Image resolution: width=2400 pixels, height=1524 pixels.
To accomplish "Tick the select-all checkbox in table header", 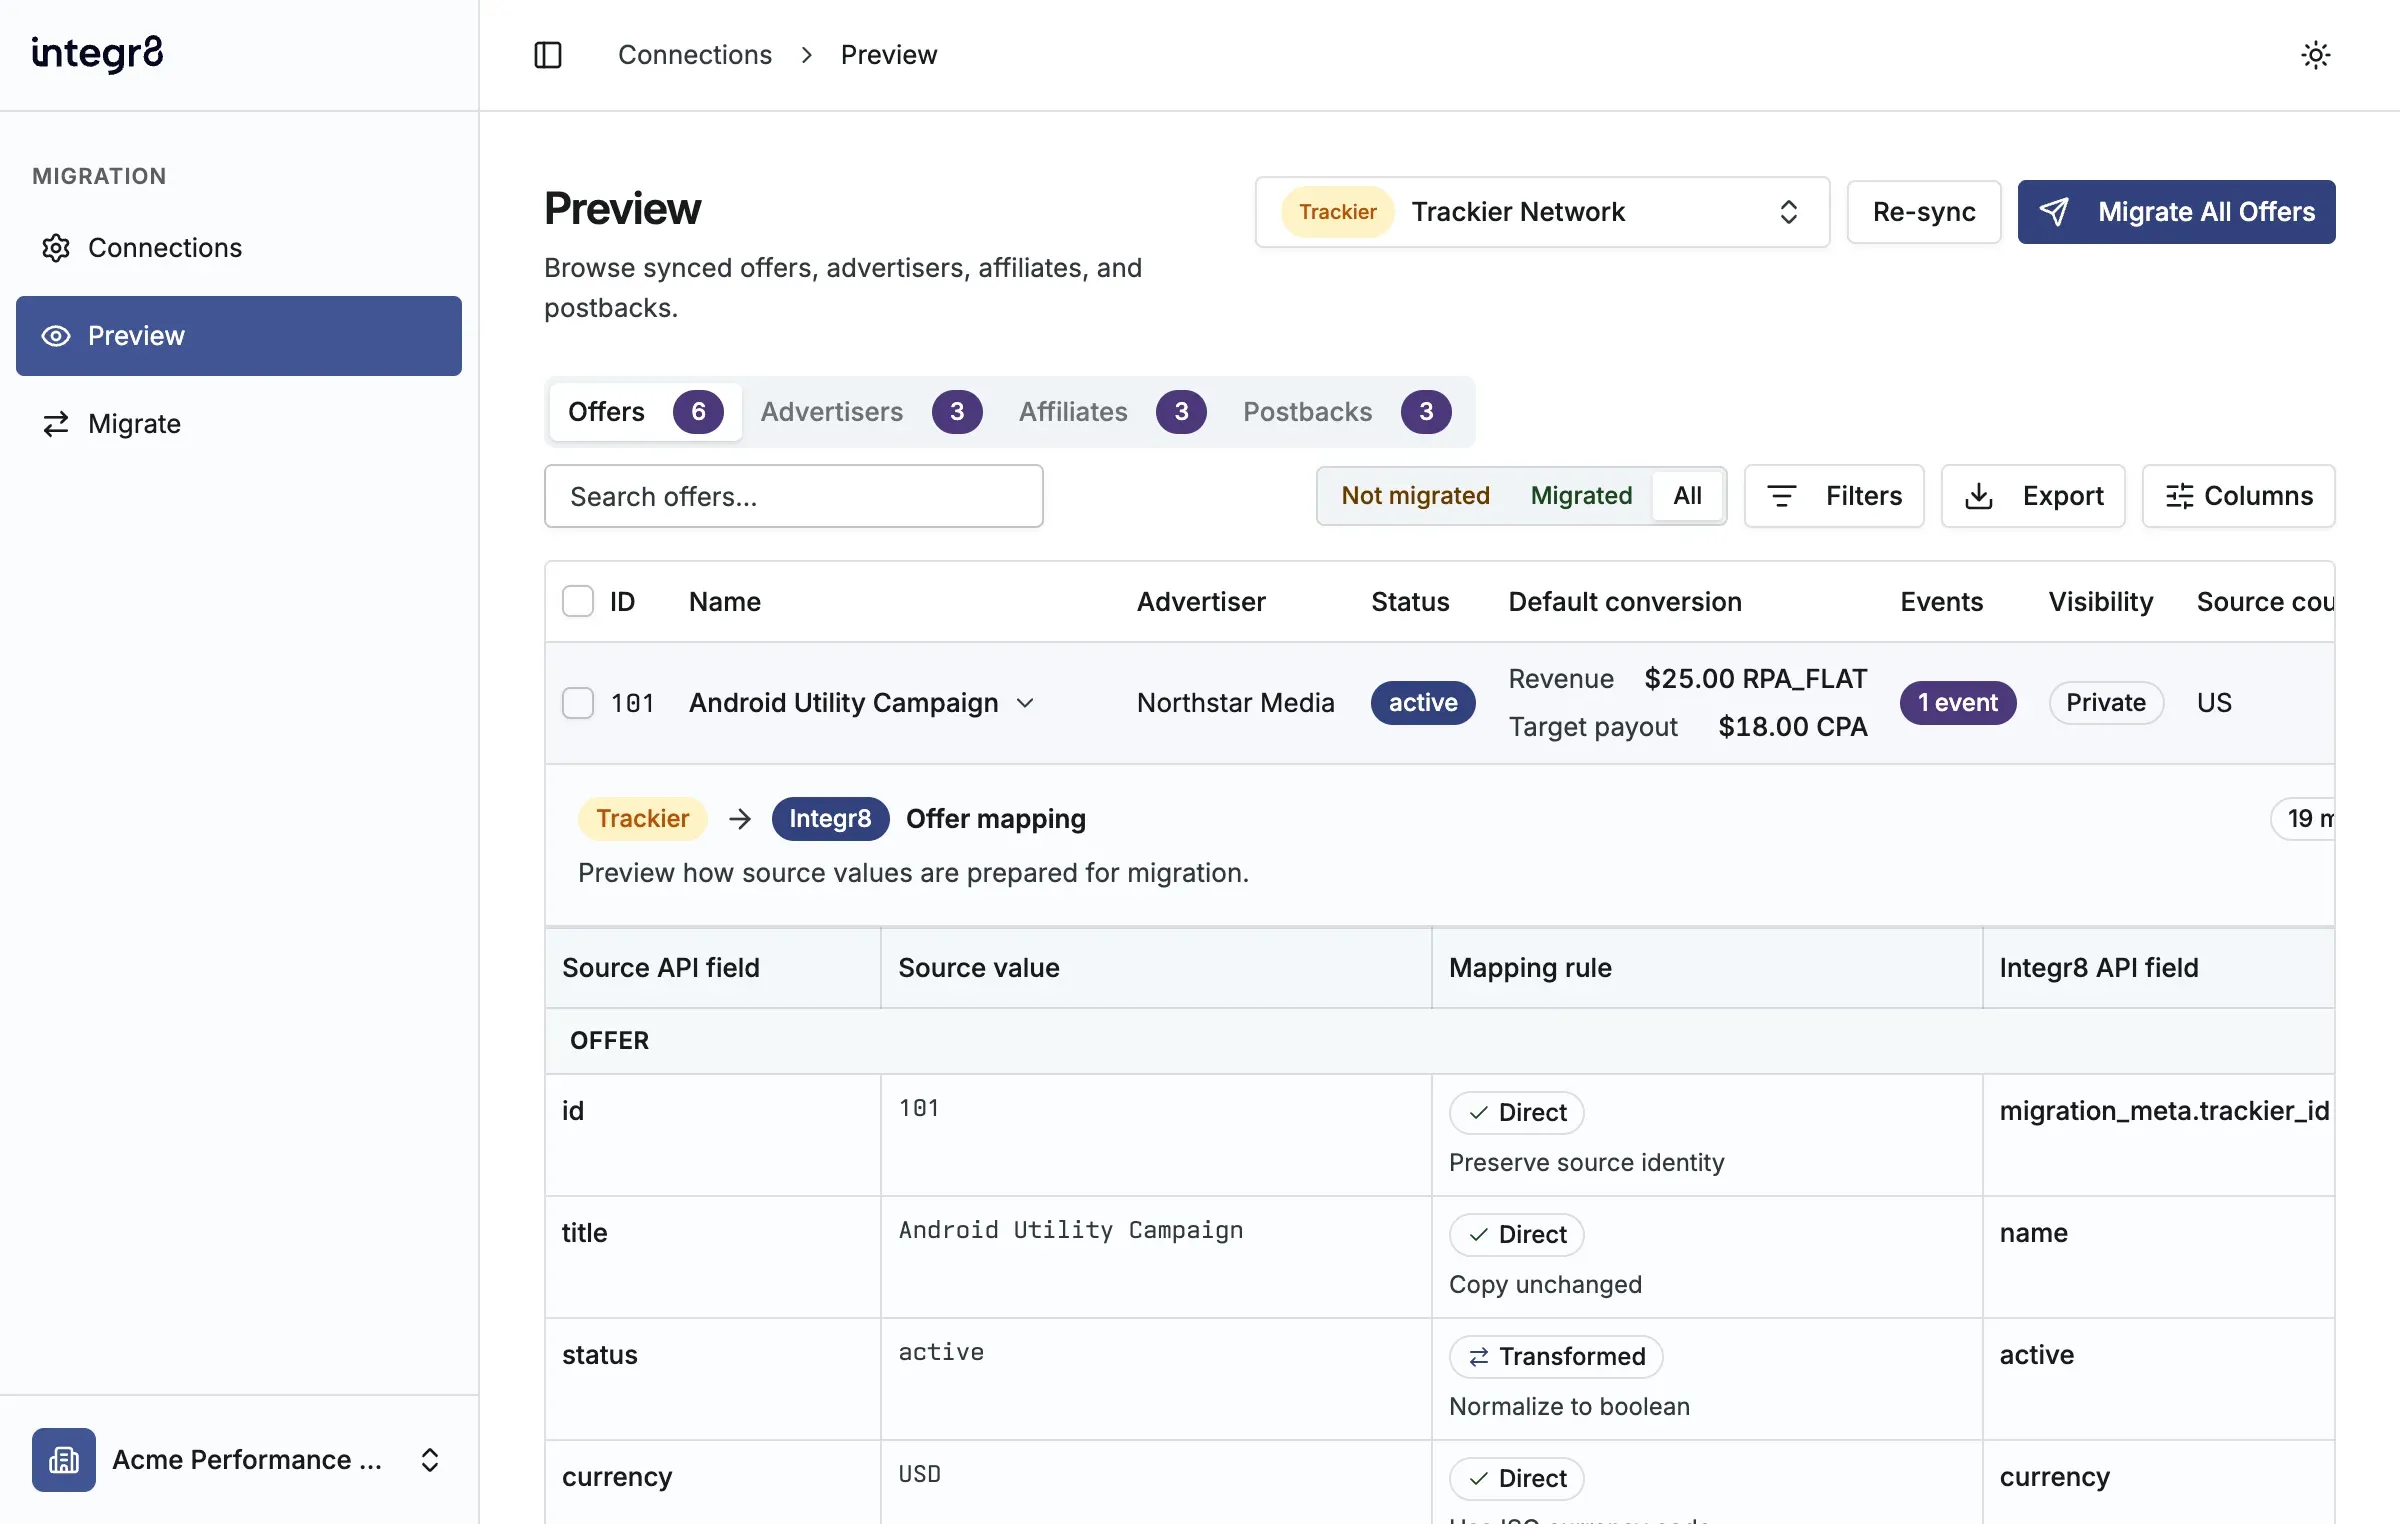I will point(578,602).
